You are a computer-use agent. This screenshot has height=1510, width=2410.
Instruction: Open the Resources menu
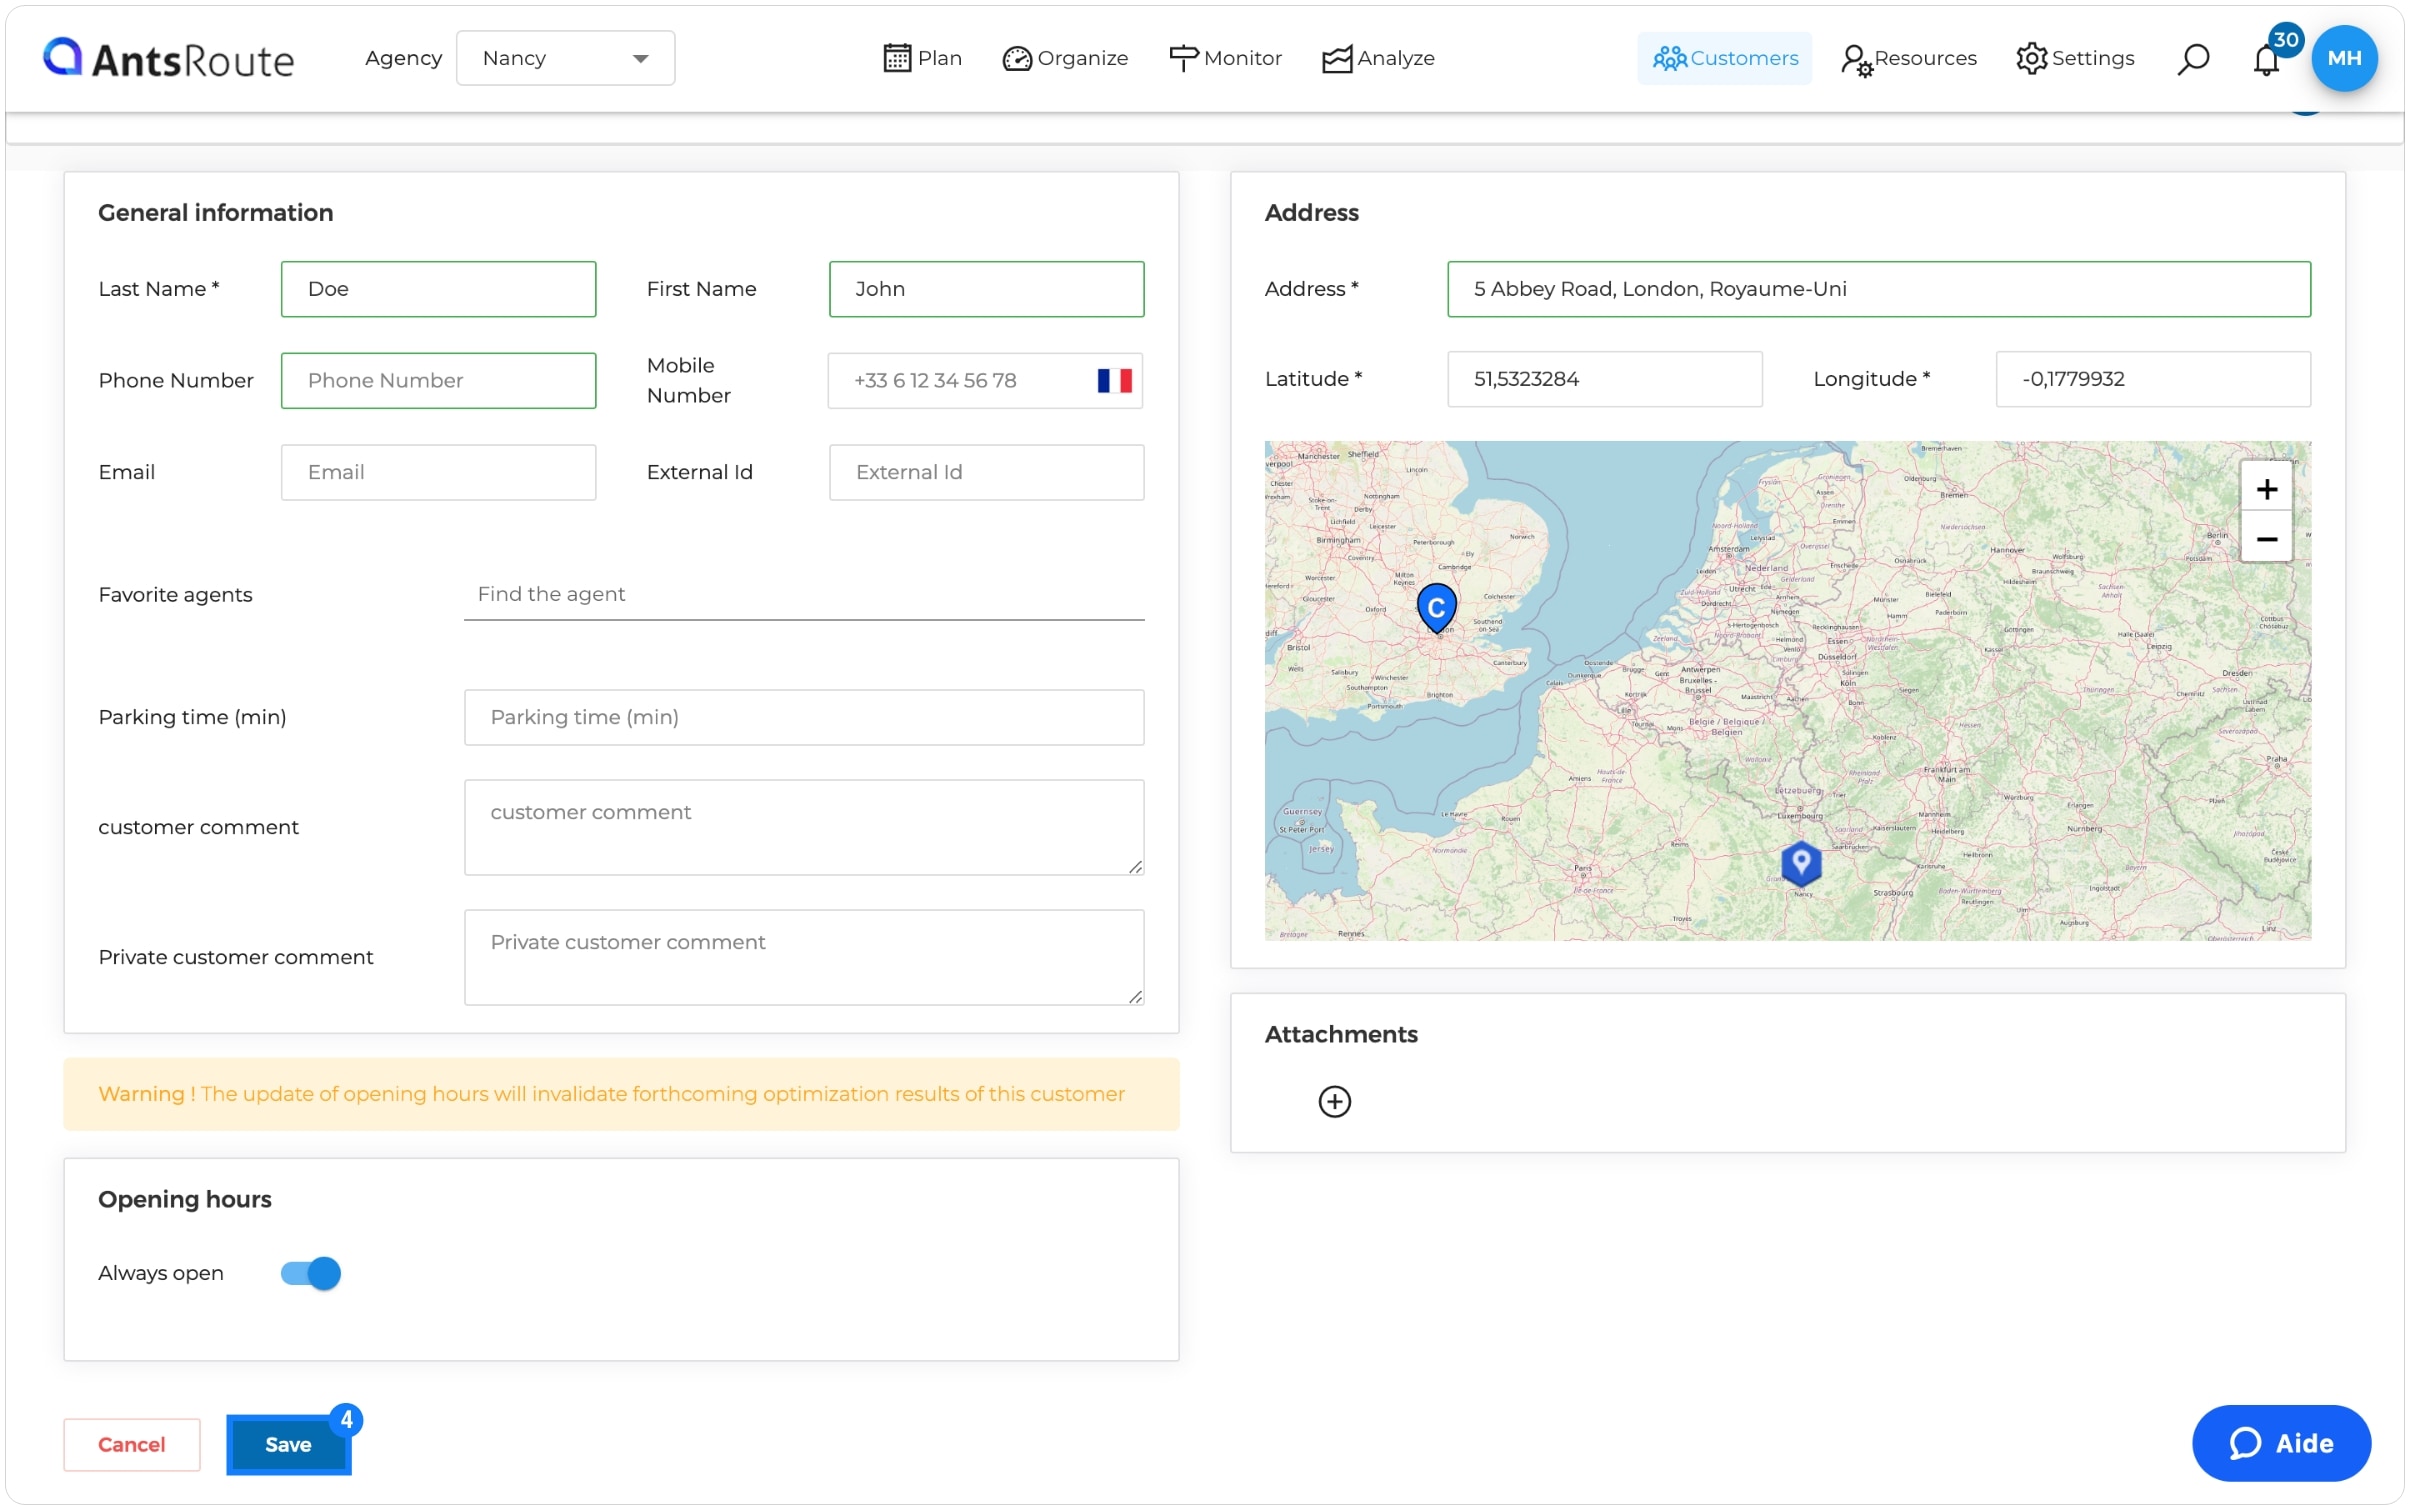click(1909, 58)
